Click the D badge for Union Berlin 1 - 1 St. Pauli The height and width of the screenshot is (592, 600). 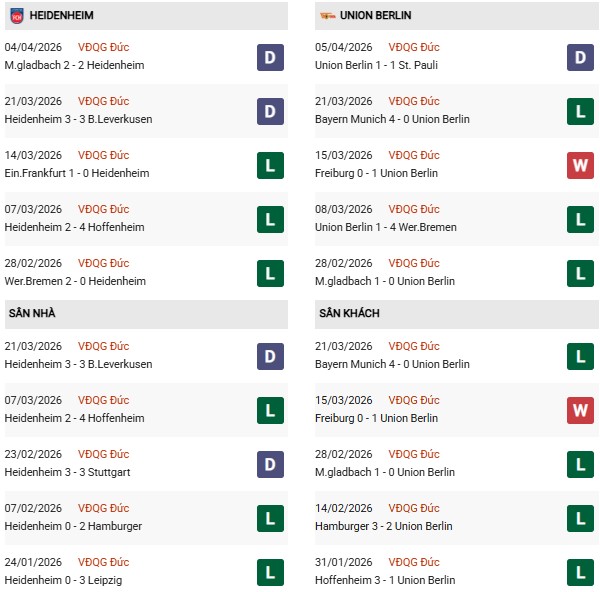click(x=581, y=58)
